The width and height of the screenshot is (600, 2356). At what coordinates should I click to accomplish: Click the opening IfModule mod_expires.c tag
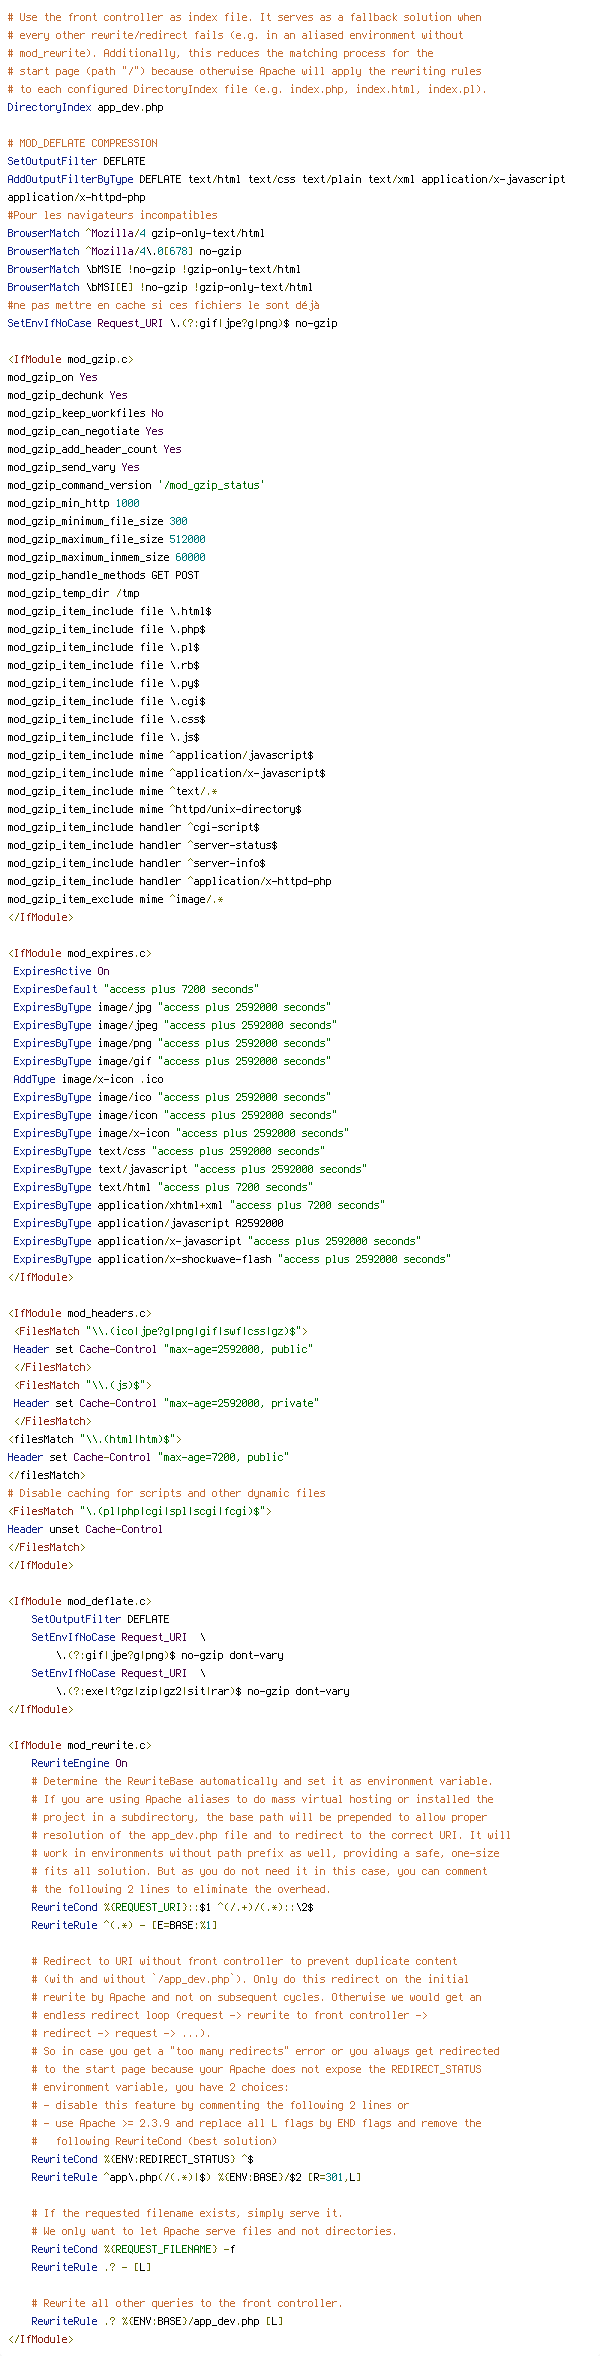79,953
